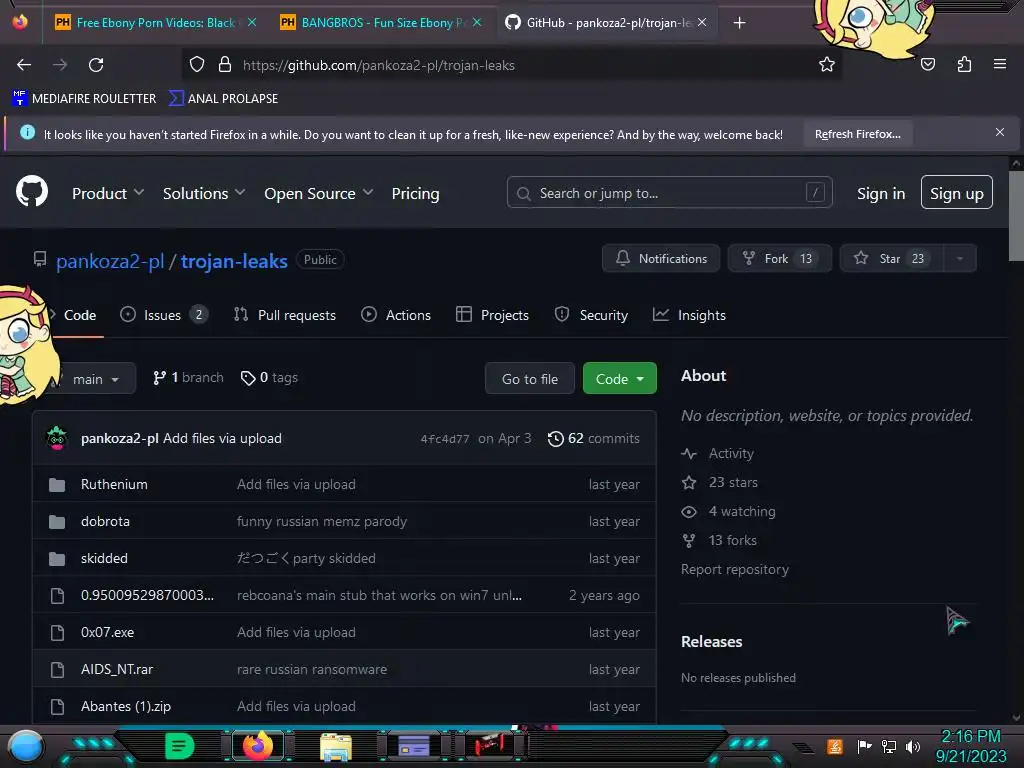Click the GitHub octocat logo
This screenshot has height=768, width=1024.
pos(31,191)
